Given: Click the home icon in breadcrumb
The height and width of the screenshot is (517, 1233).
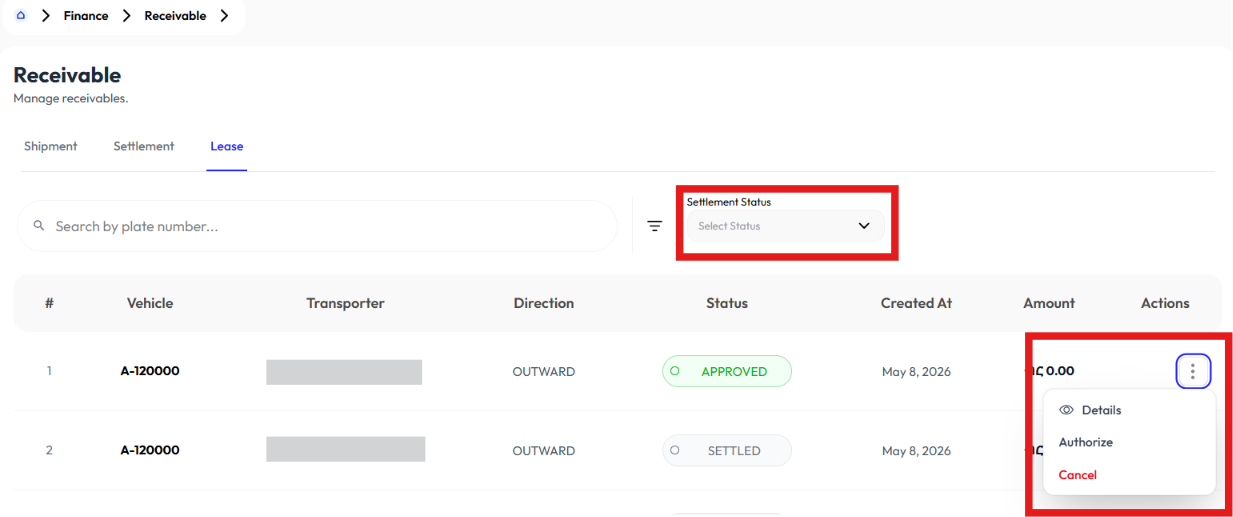Looking at the screenshot, I should tap(21, 15).
